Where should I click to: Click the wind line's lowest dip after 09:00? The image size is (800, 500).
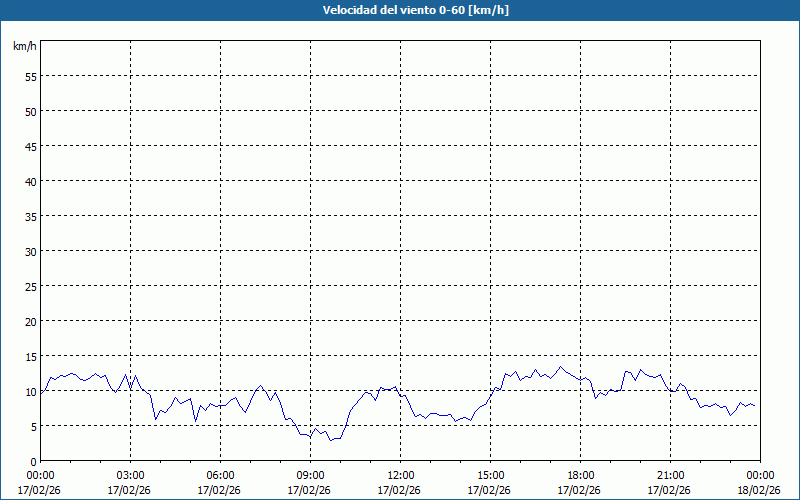[331, 440]
